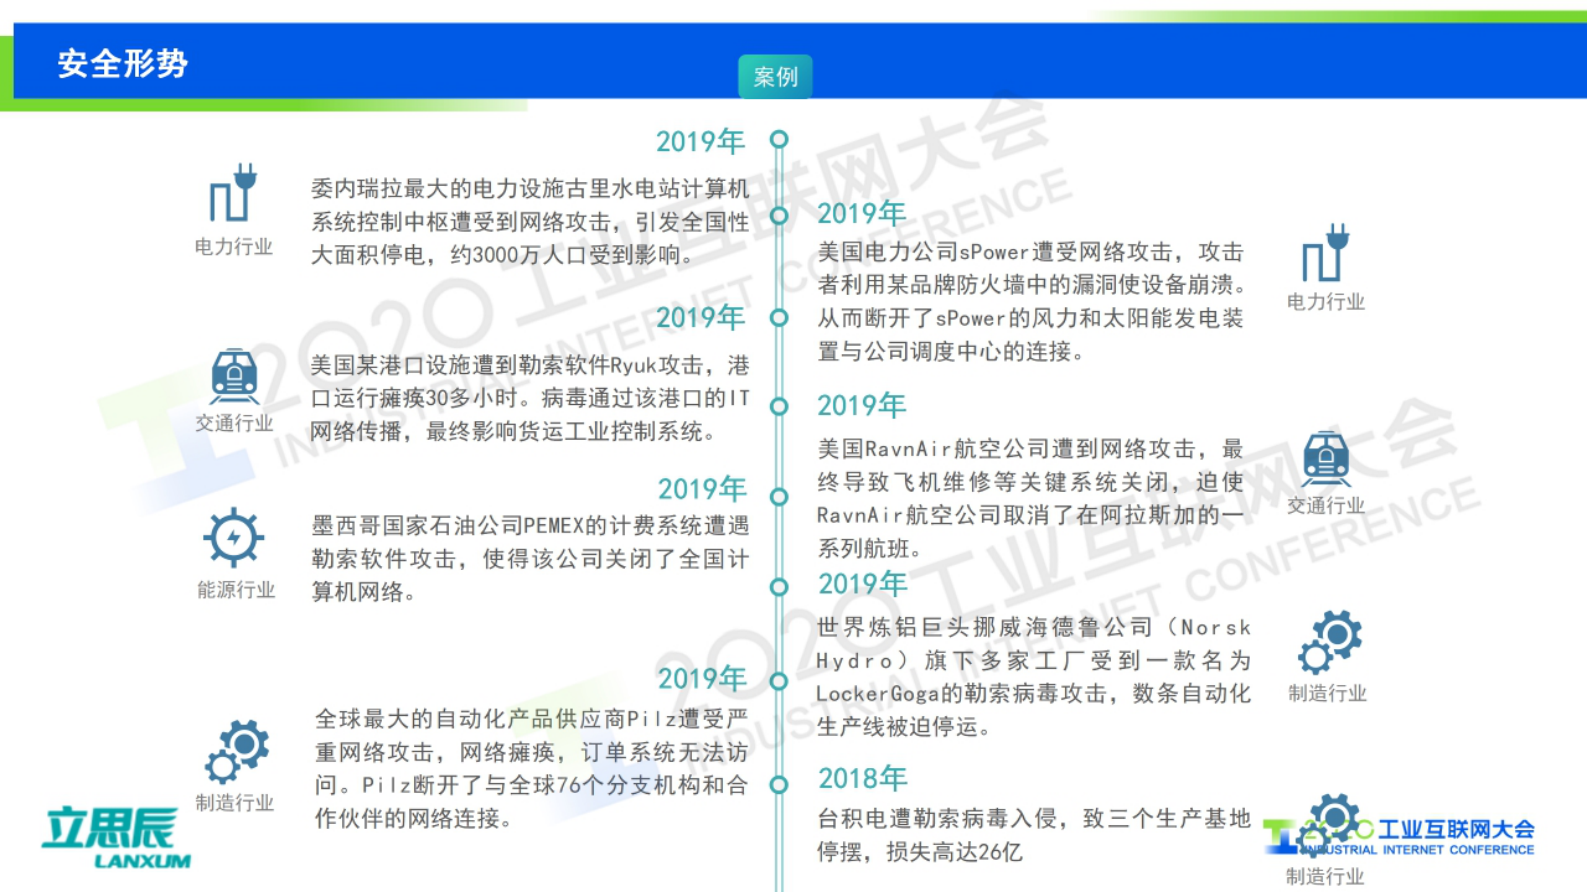Select the timeline dot for the PEMEX ransomware case

coord(779,496)
